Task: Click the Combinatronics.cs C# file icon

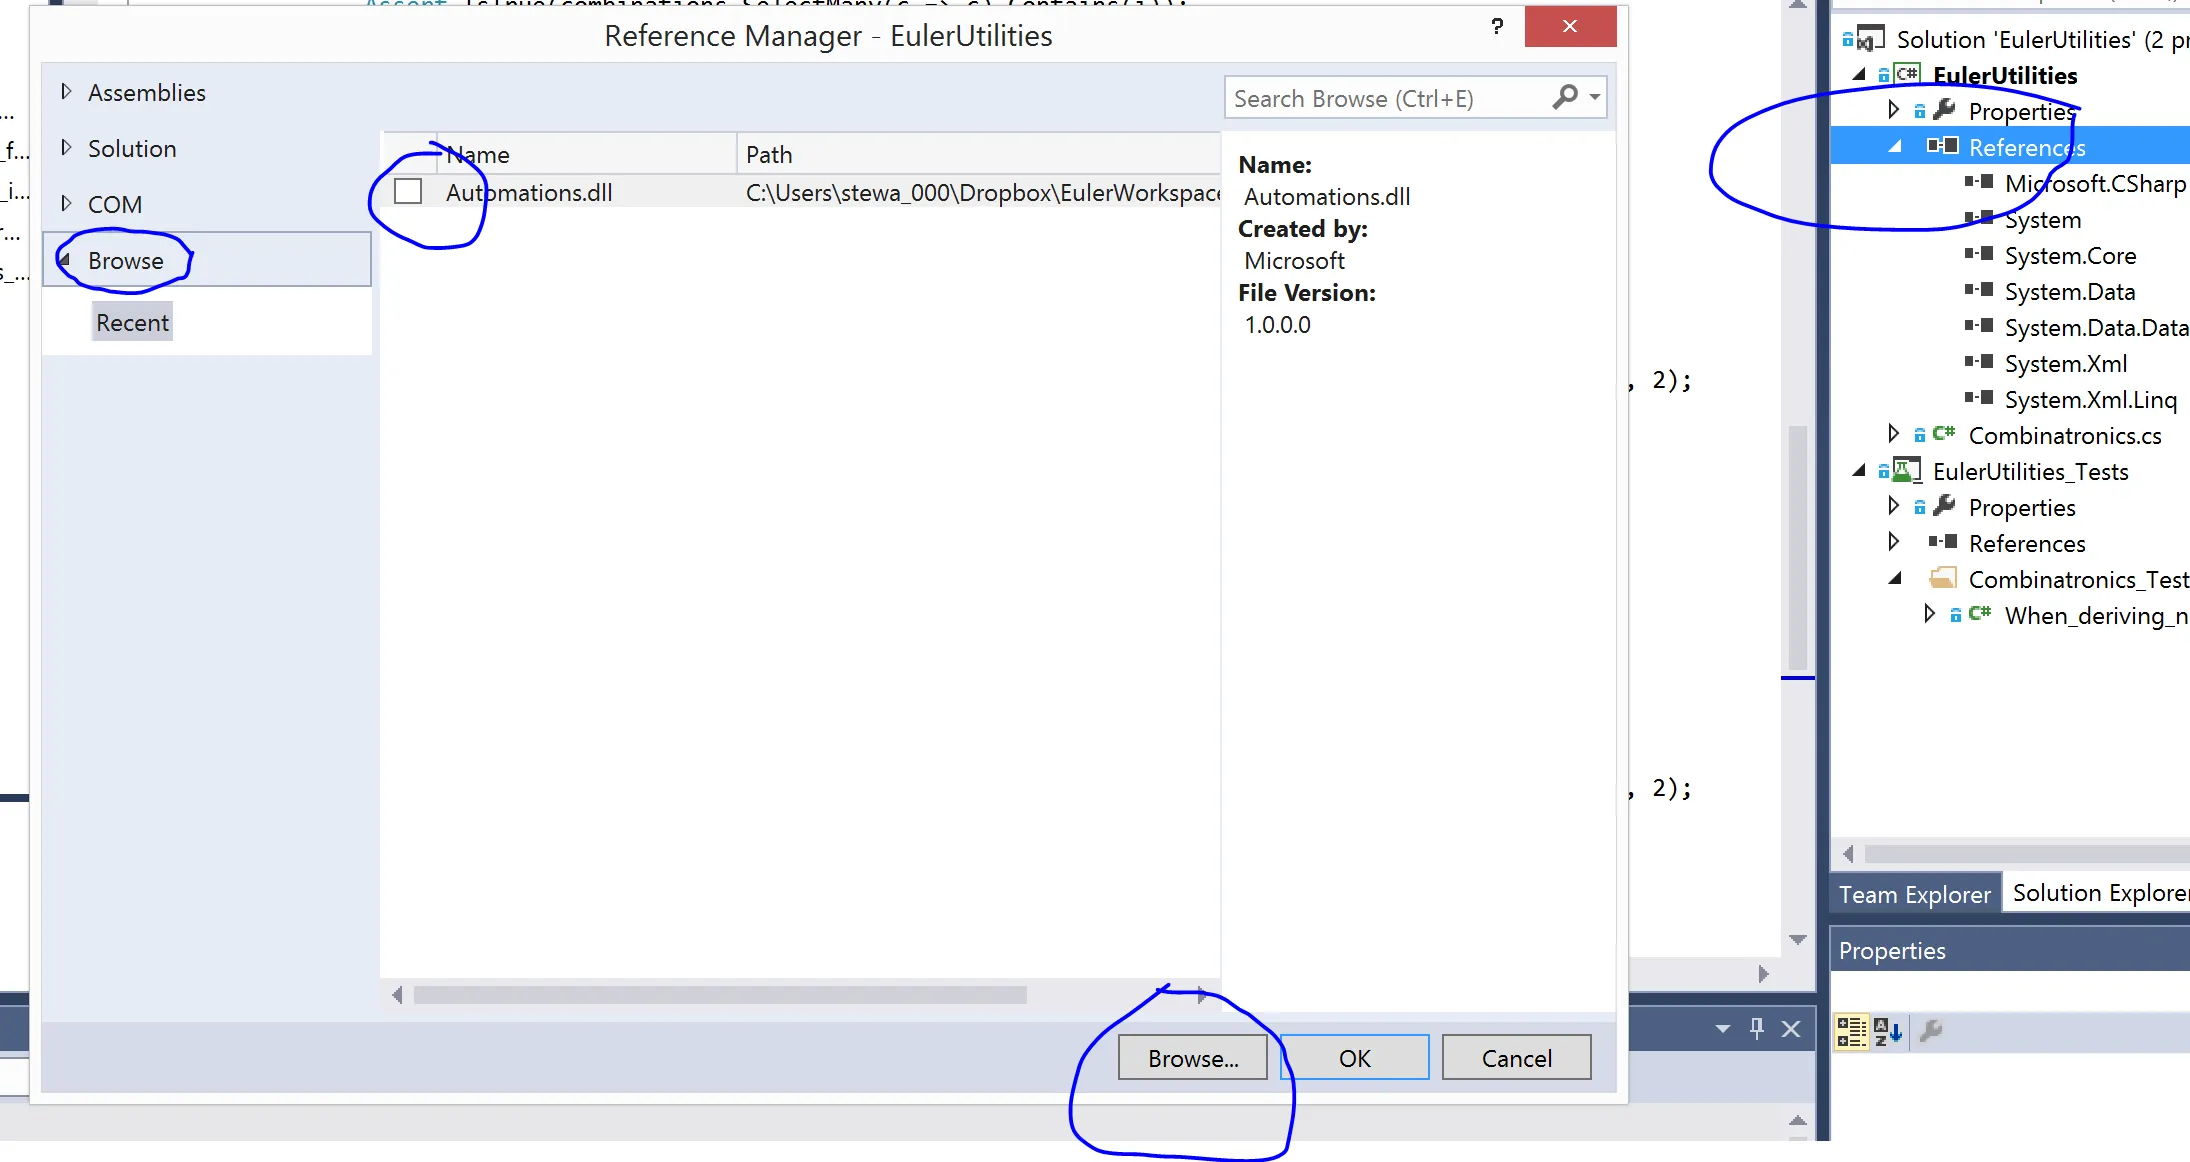Action: pos(1943,434)
